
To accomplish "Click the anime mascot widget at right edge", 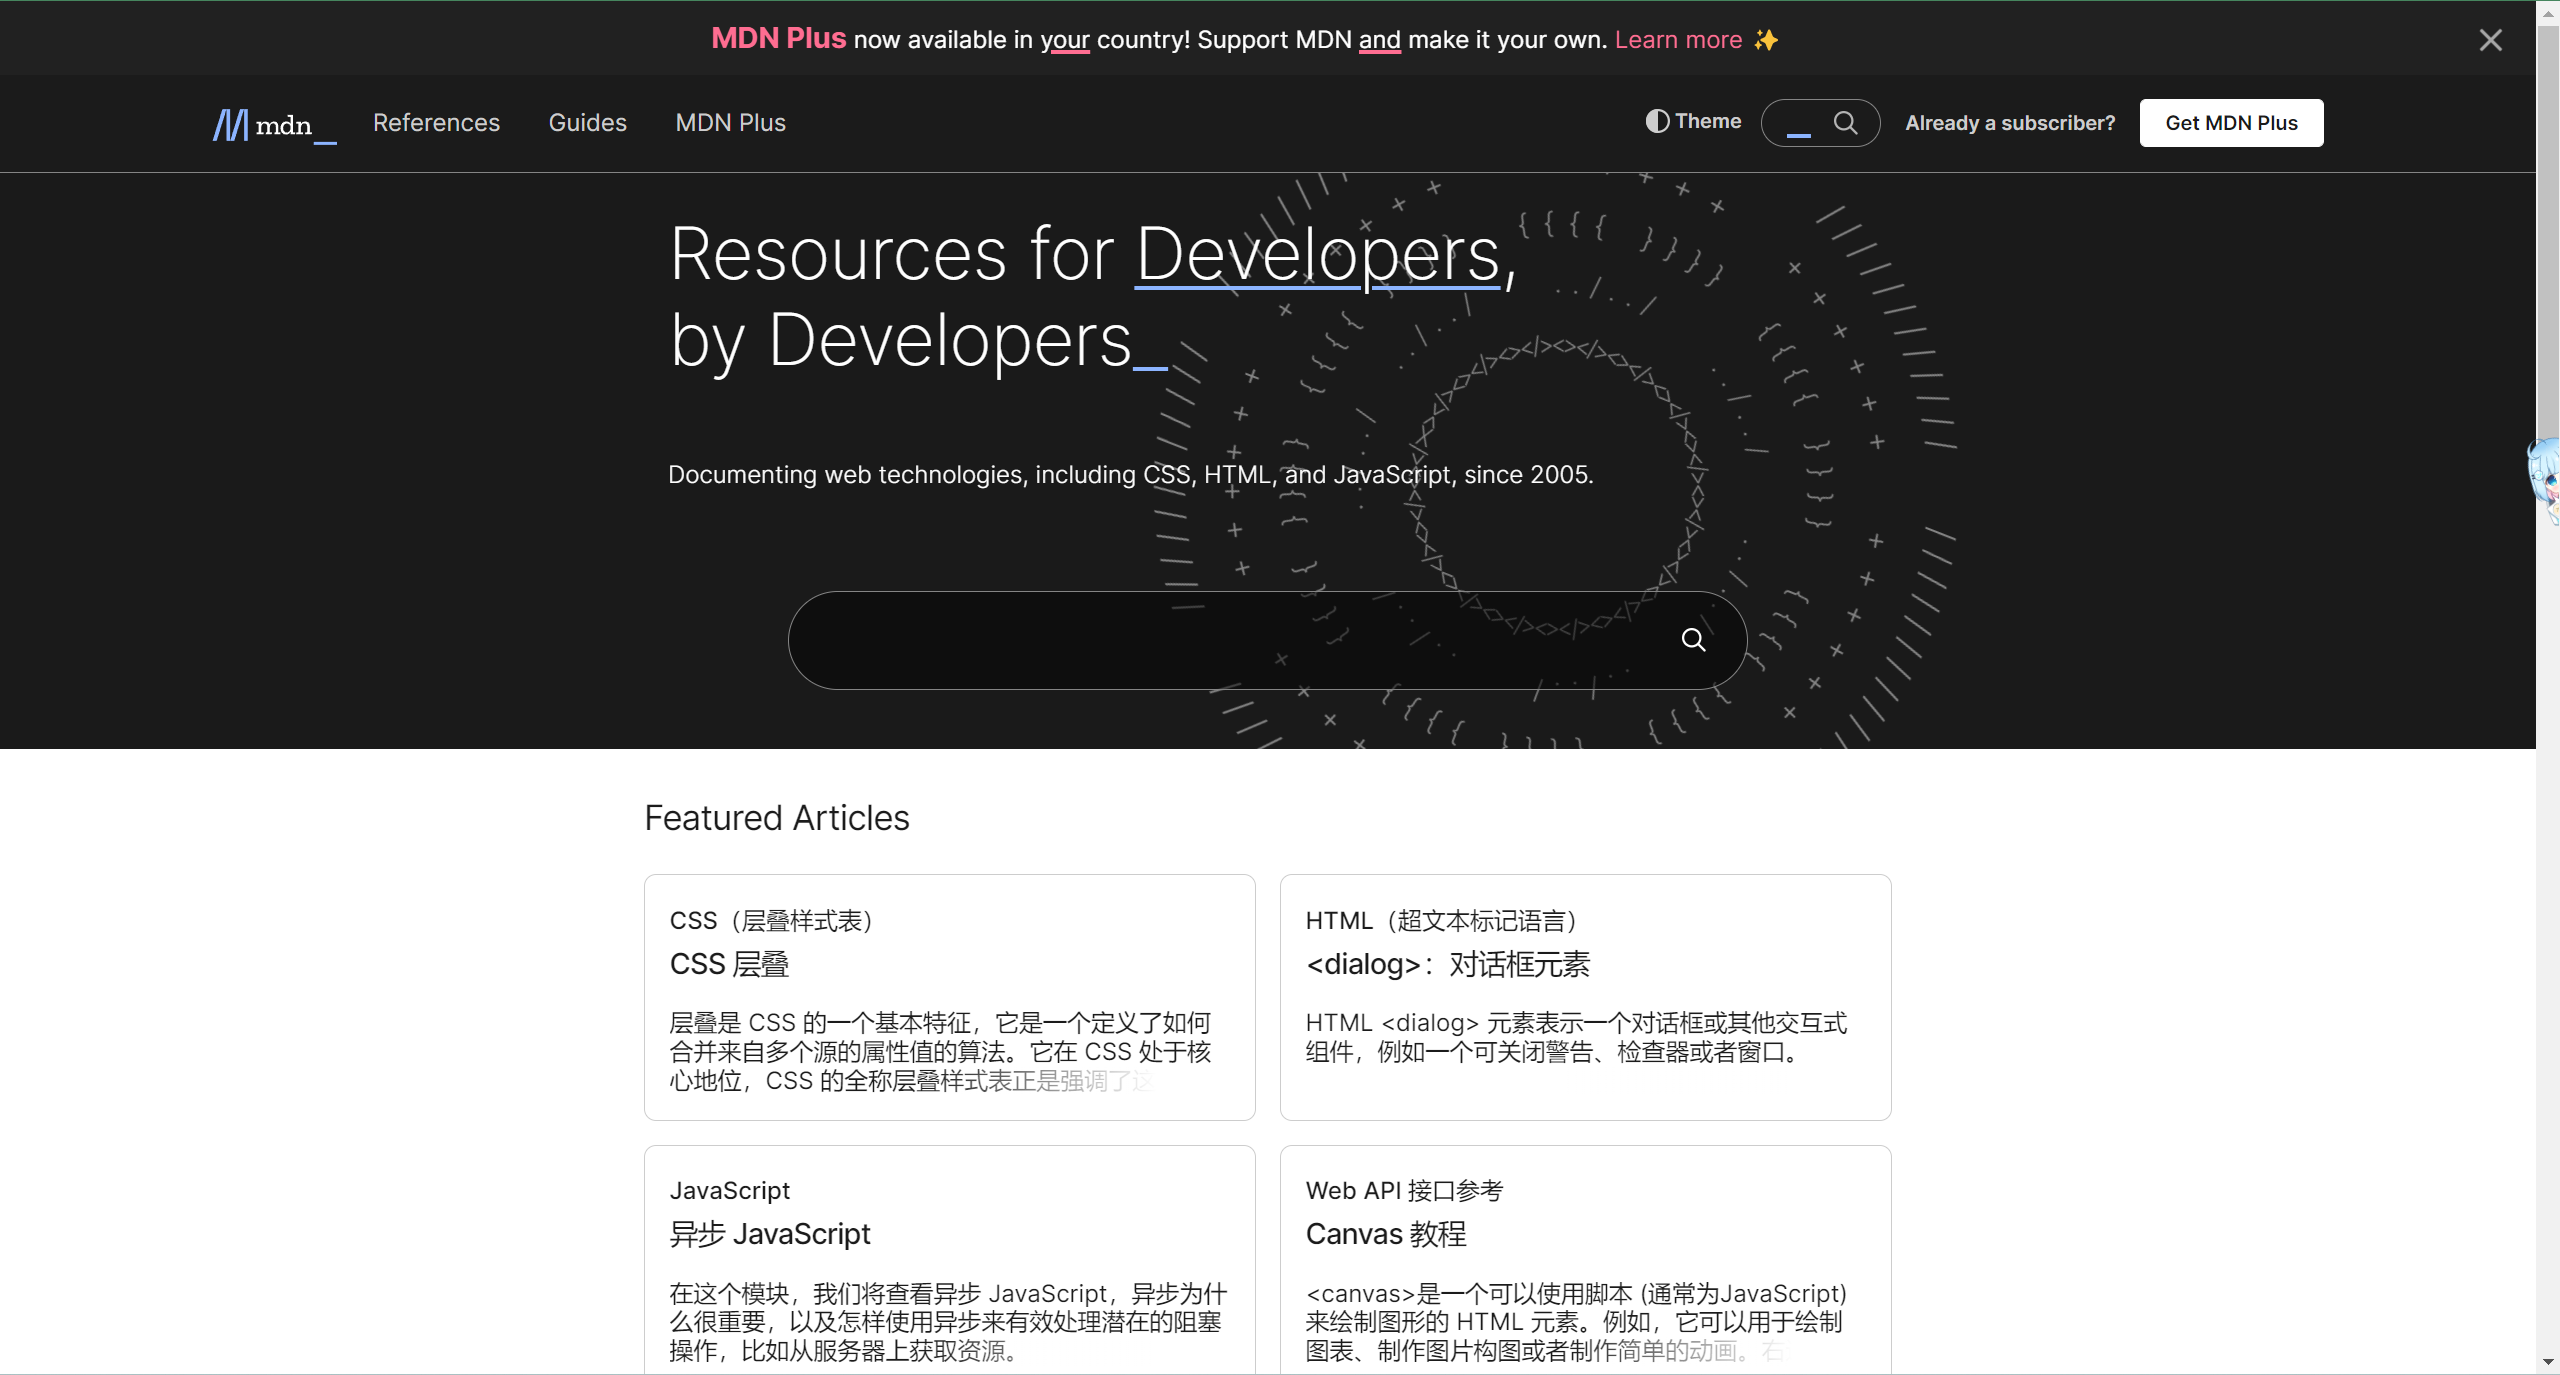I will click(x=2545, y=480).
